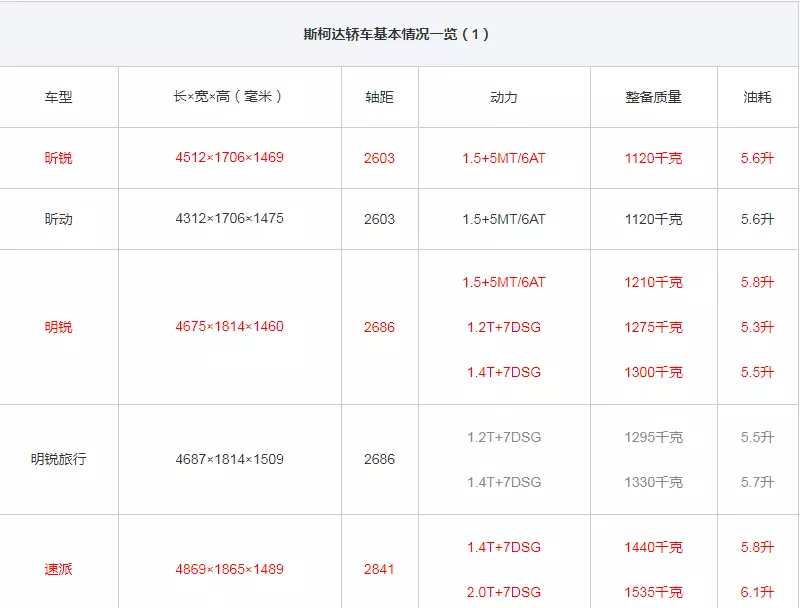Screen dimensions: 800x608
Task: Click 5.5升 beside 1295千克
Action: click(x=757, y=437)
